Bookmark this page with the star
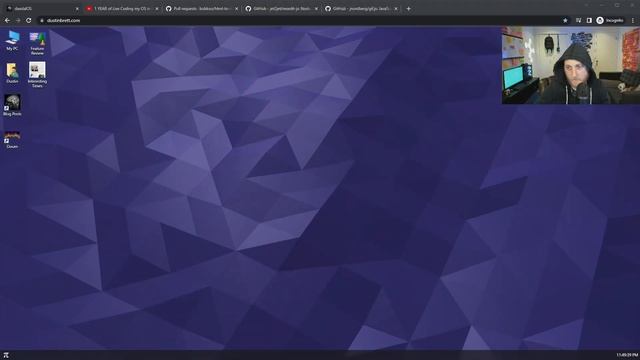Screen dimensions: 640x360 pyautogui.click(x=565, y=20)
